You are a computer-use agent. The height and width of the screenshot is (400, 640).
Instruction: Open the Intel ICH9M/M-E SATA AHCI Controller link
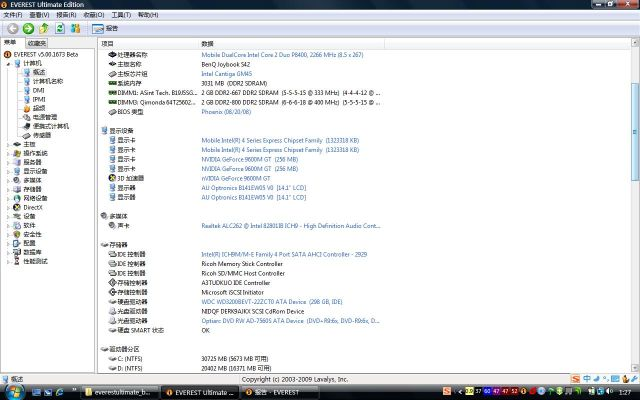click(284, 254)
